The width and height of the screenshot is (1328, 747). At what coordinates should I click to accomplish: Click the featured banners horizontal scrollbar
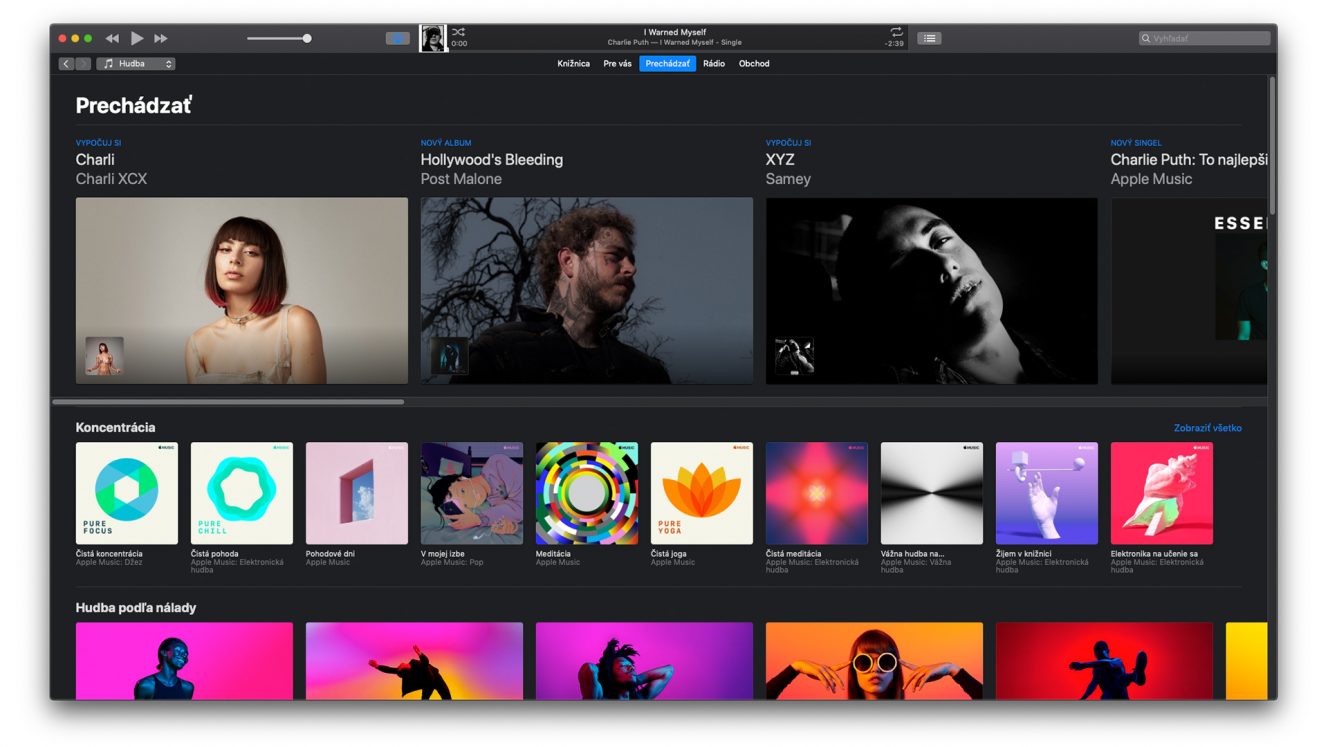[228, 402]
